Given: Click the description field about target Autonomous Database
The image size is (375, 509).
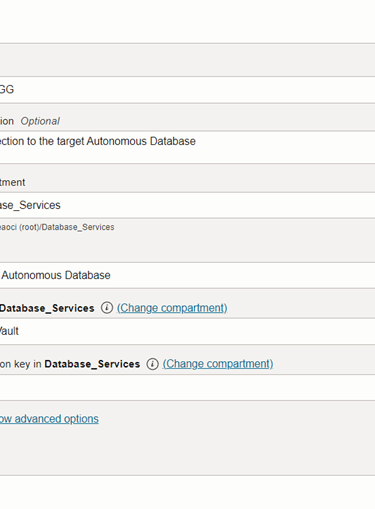Looking at the screenshot, I should pyautogui.click(x=187, y=147).
